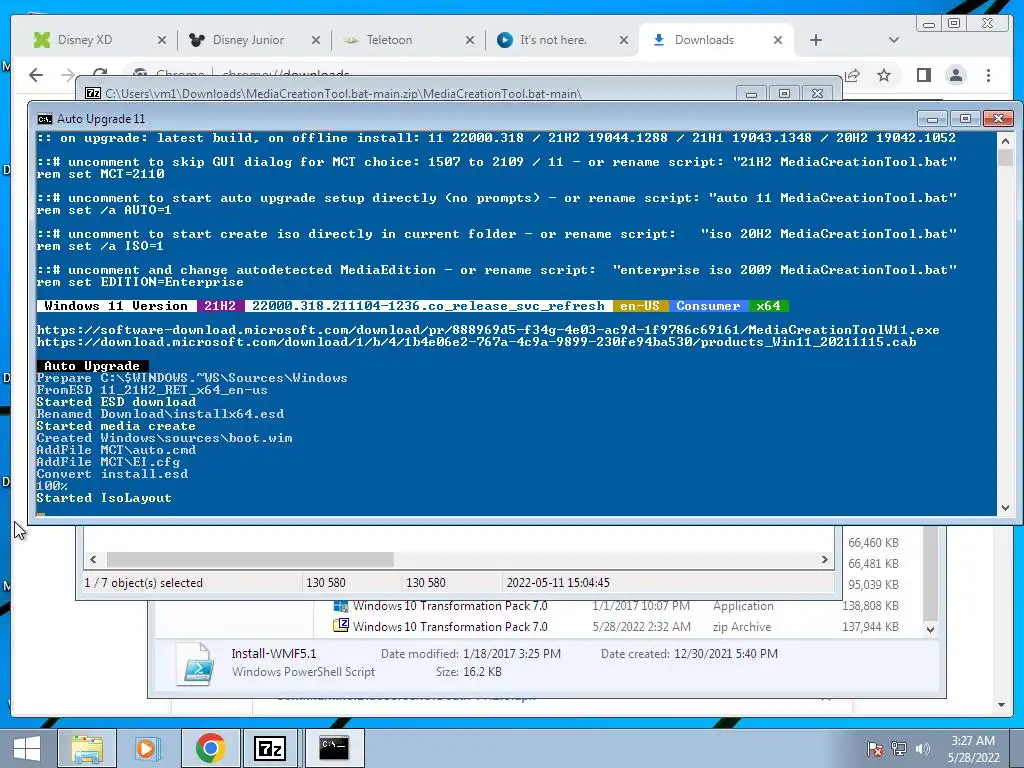Click the Started IsoLayout console line
This screenshot has width=1024, height=768.
pyautogui.click(x=104, y=498)
